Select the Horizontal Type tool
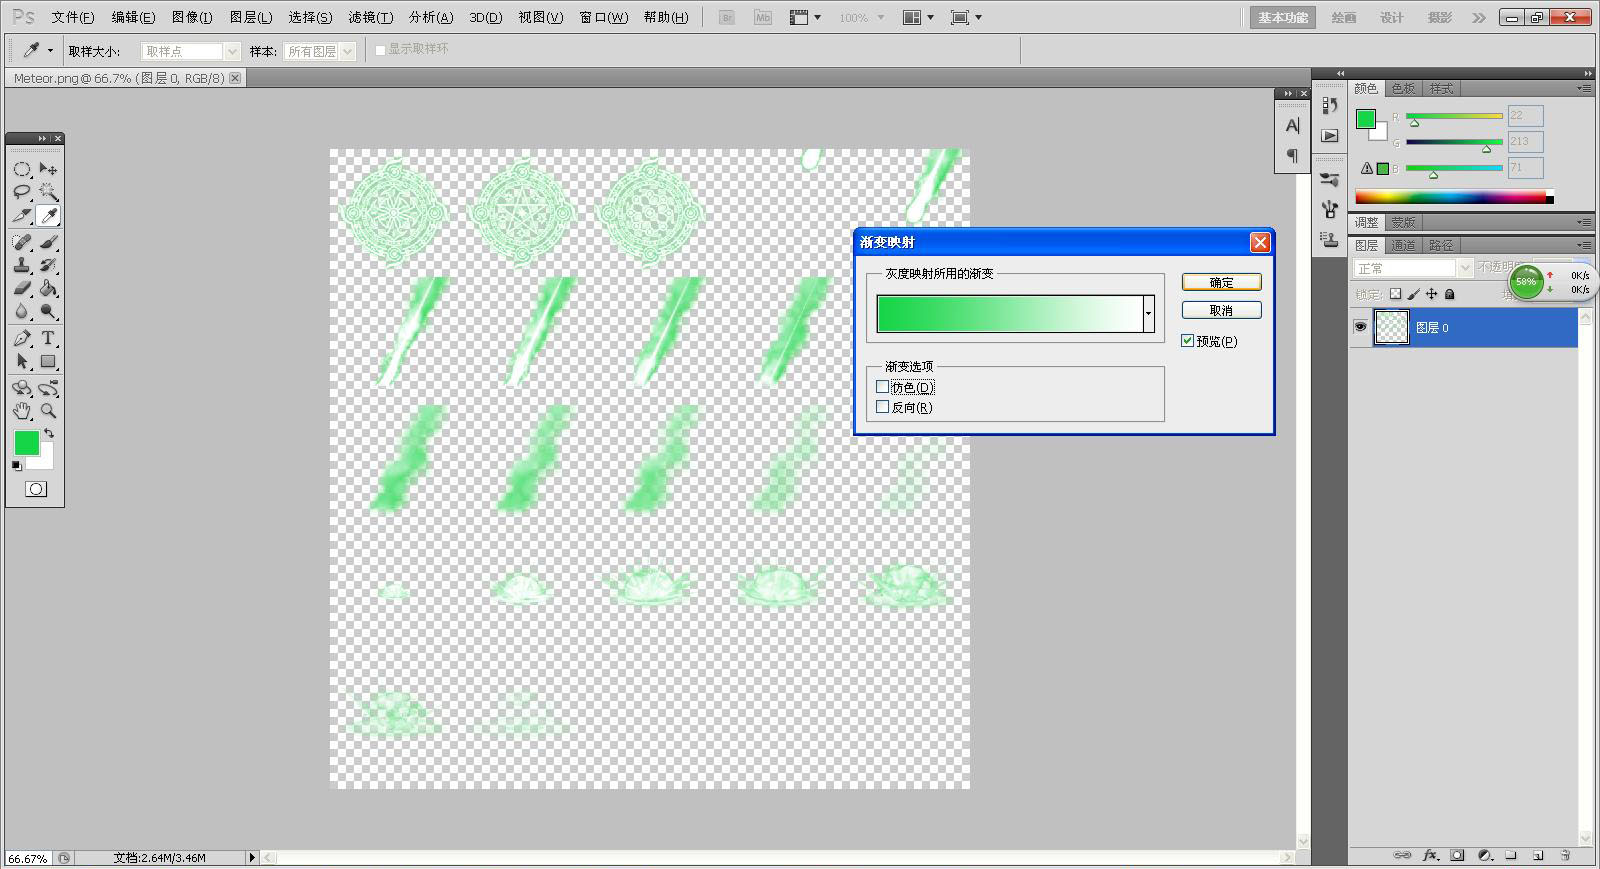This screenshot has height=869, width=1600. 48,338
